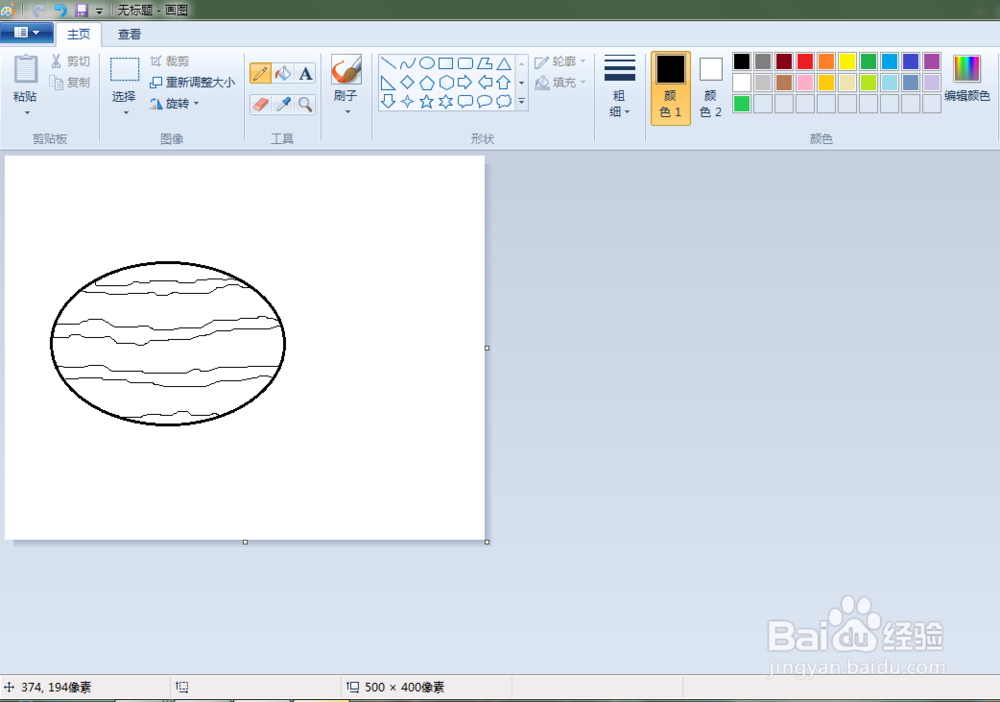Image resolution: width=1000 pixels, height=702 pixels.
Task: Pick the pink color swatch
Action: (x=805, y=82)
